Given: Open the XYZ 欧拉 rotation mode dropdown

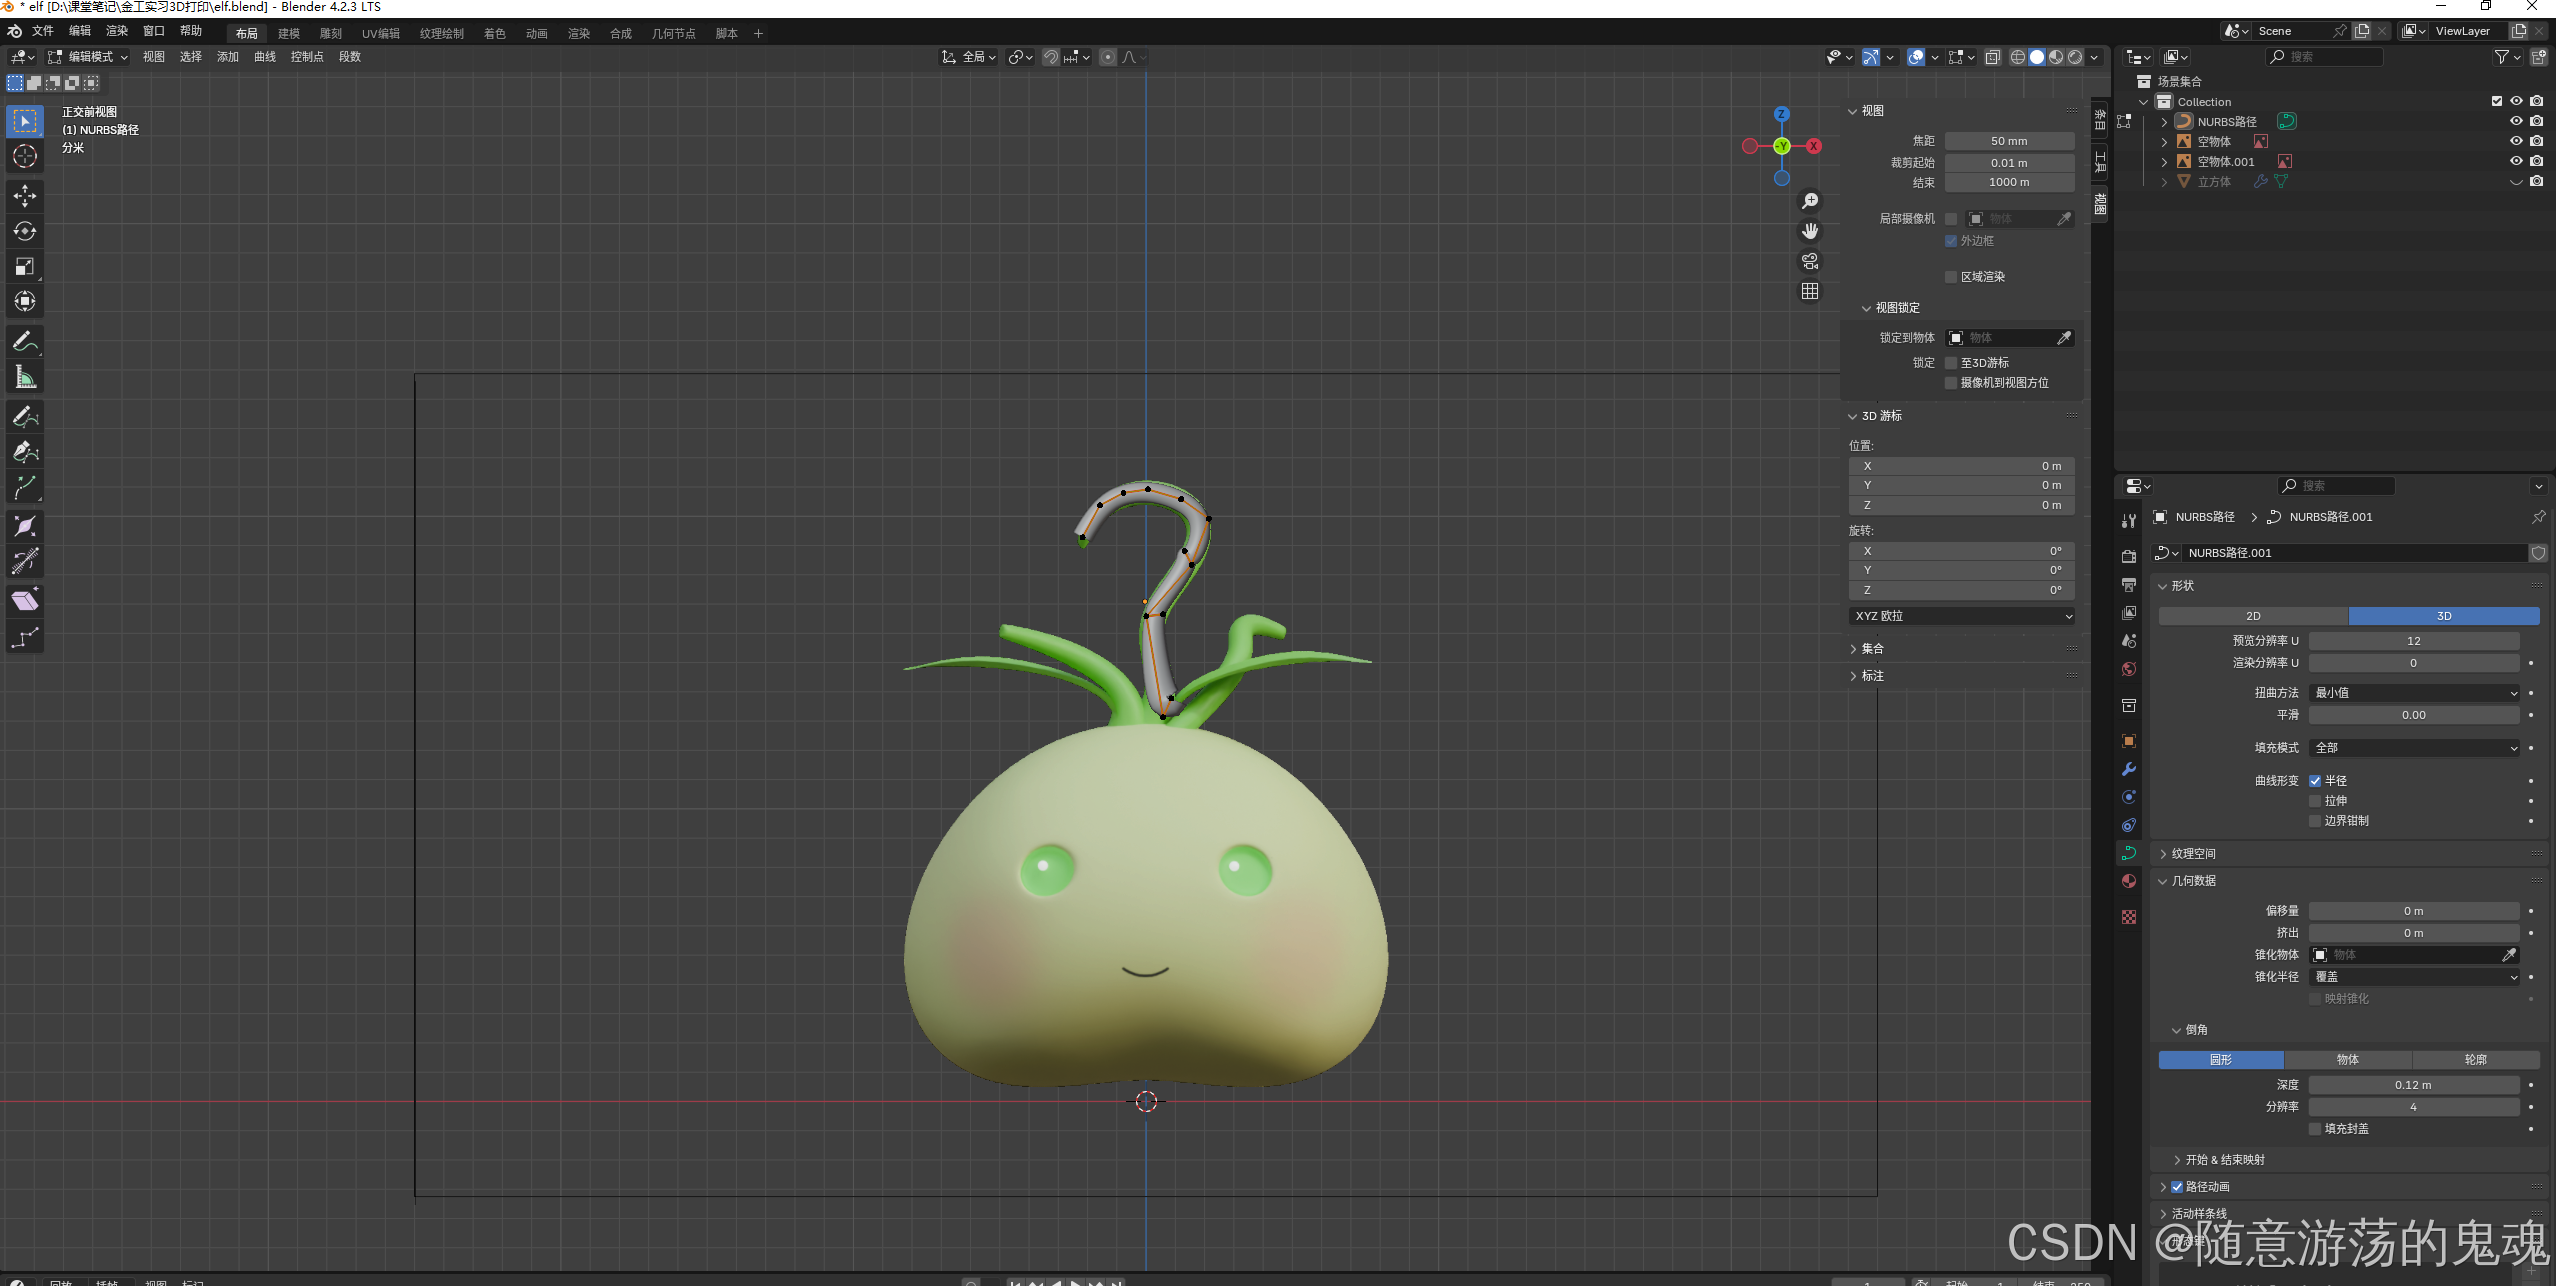Looking at the screenshot, I should point(1962,616).
